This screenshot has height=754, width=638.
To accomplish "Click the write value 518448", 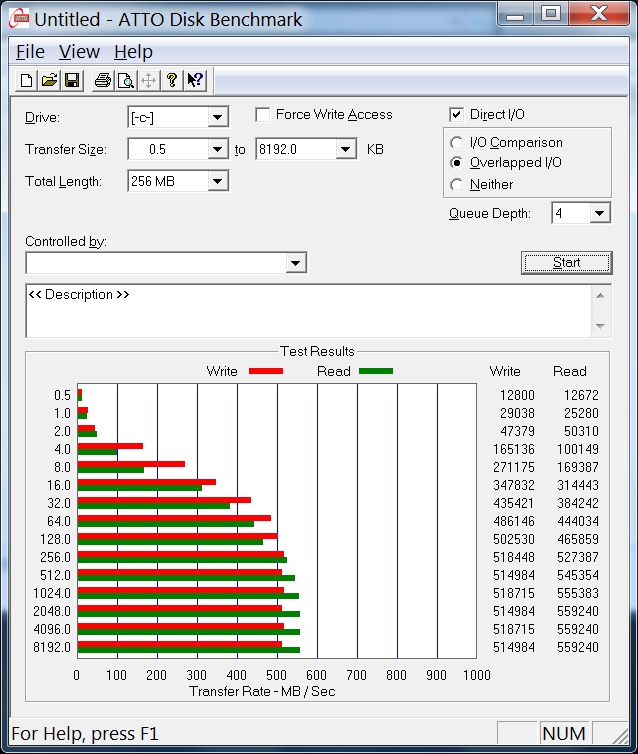I will [513, 557].
